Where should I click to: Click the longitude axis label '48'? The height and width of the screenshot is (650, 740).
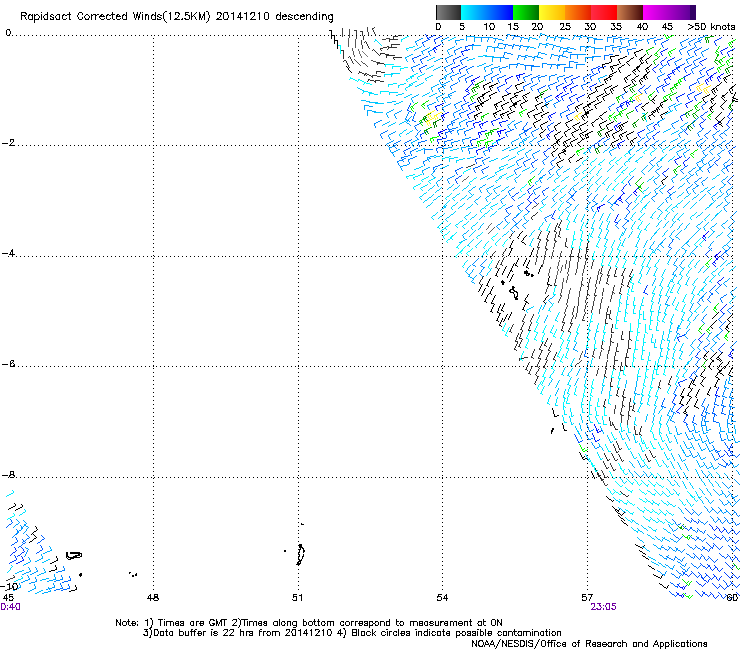click(153, 598)
